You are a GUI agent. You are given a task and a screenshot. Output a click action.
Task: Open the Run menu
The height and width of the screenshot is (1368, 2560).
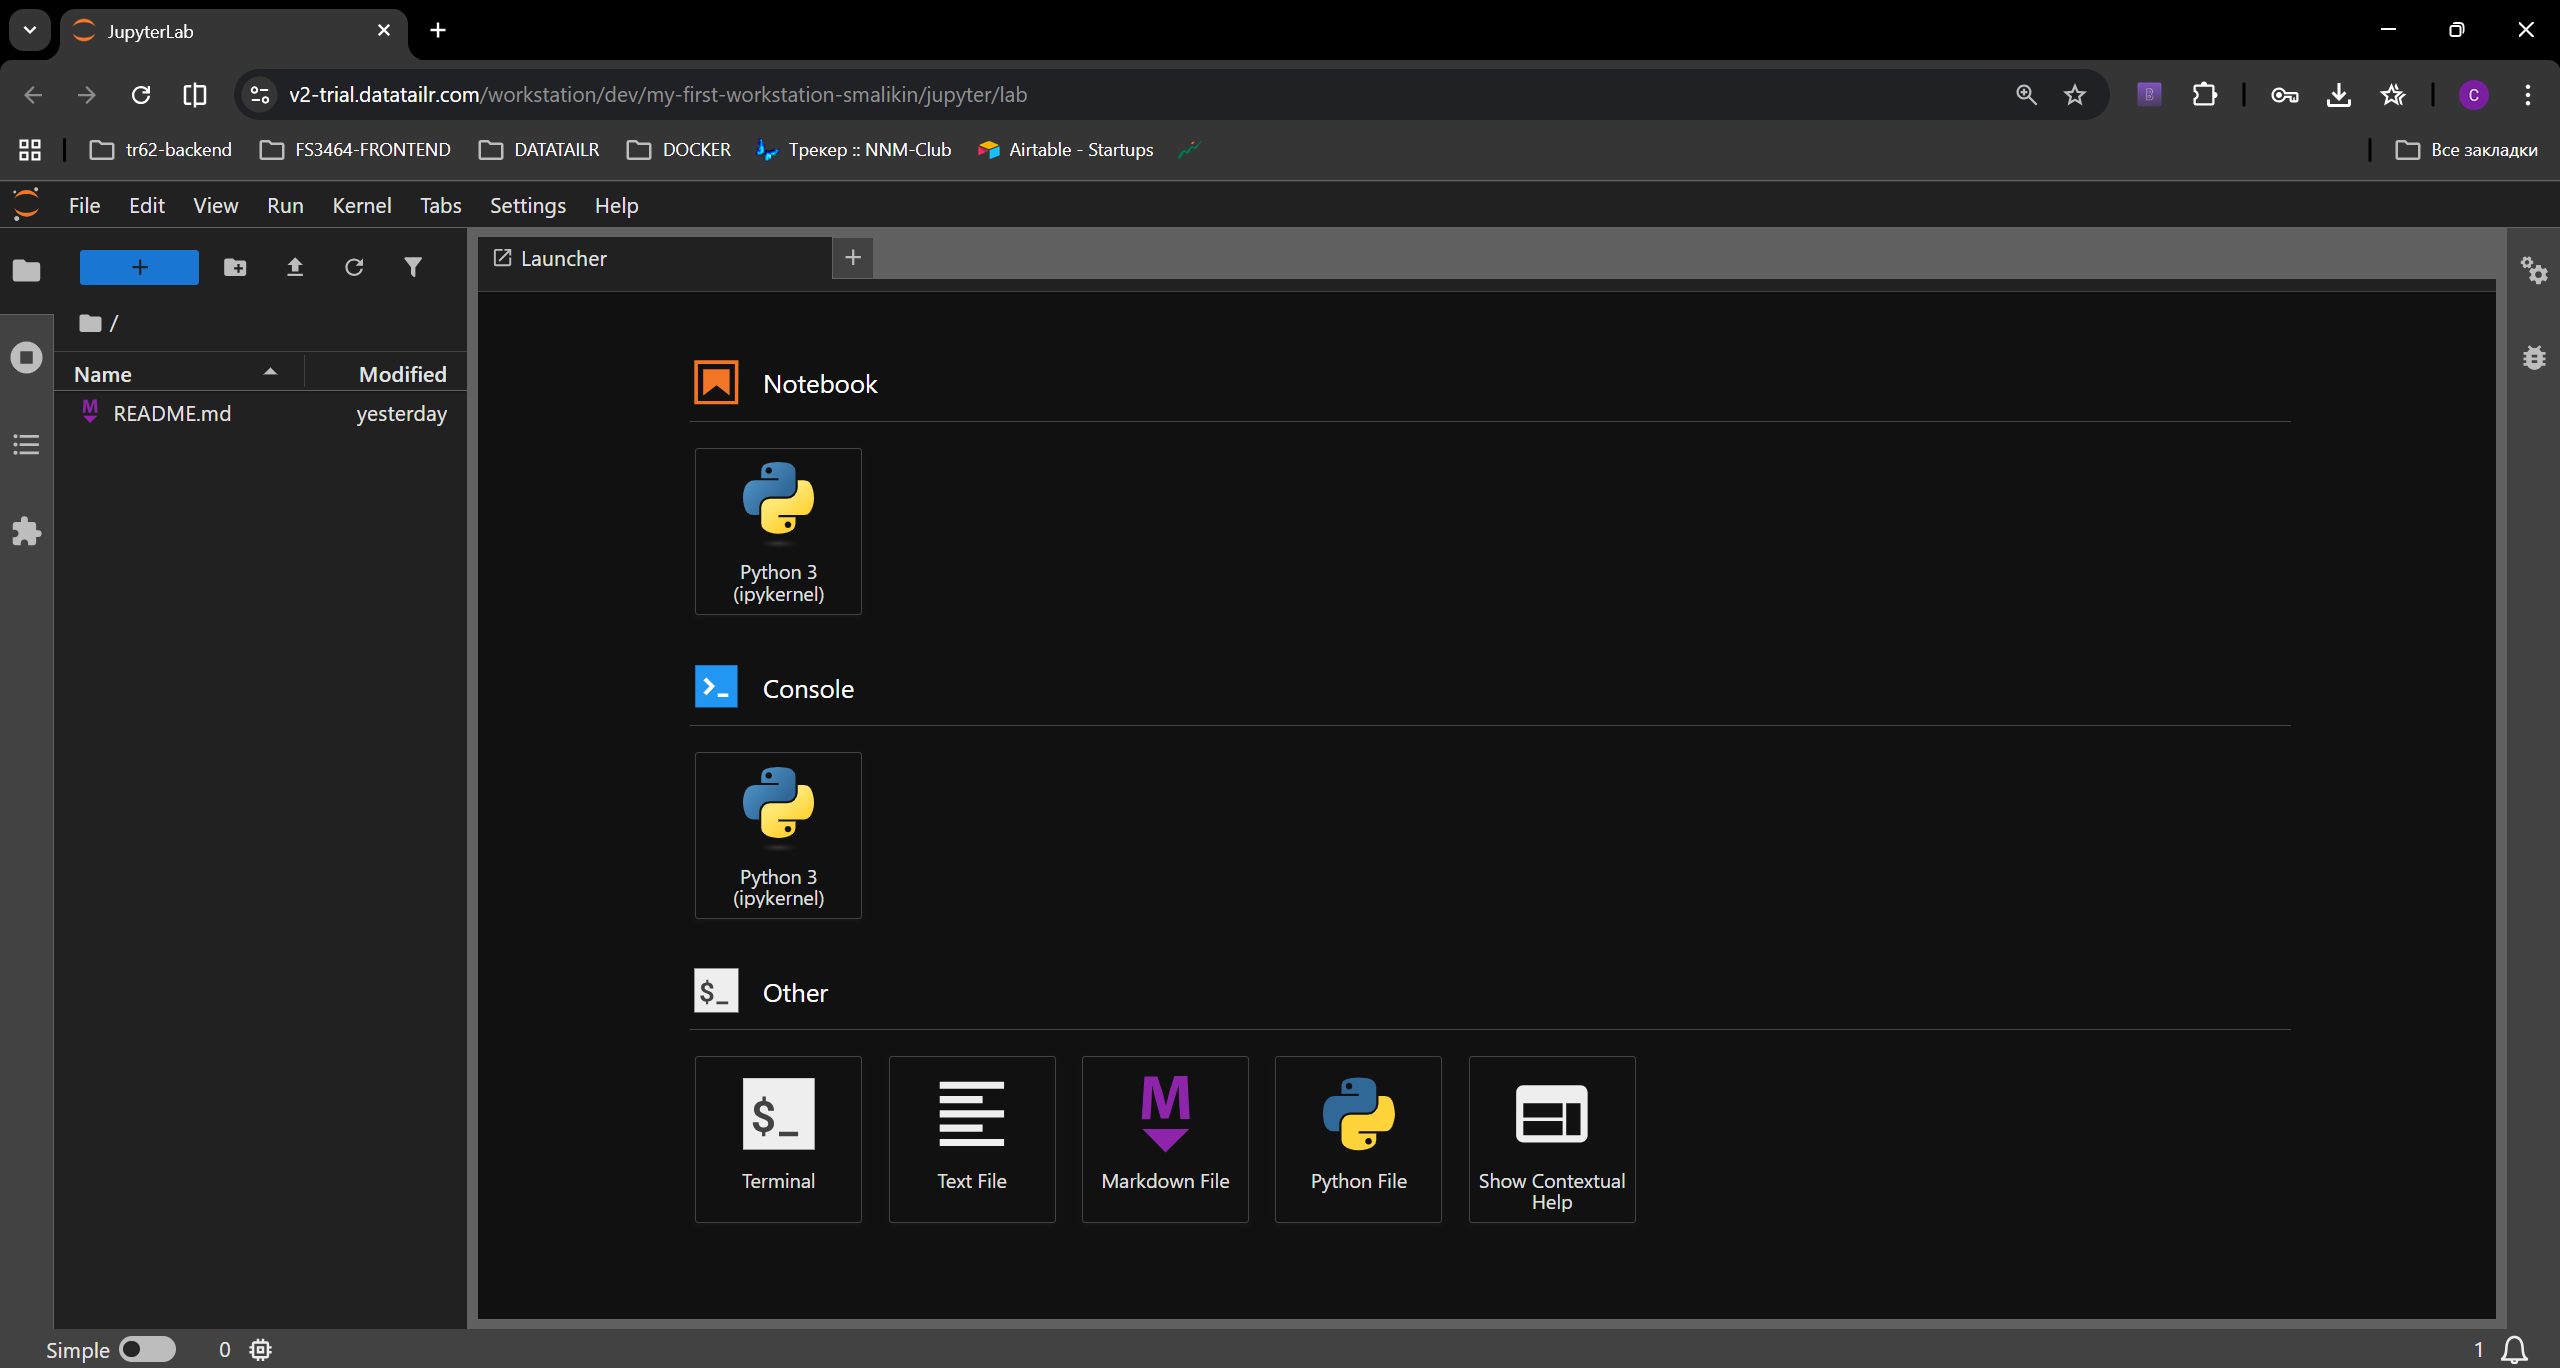pyautogui.click(x=285, y=205)
